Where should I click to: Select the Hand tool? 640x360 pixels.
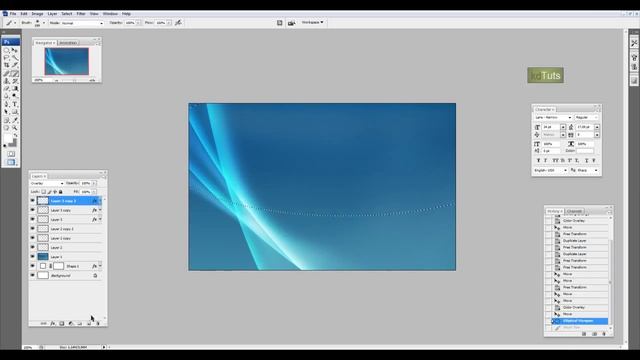pyautogui.click(x=7, y=128)
